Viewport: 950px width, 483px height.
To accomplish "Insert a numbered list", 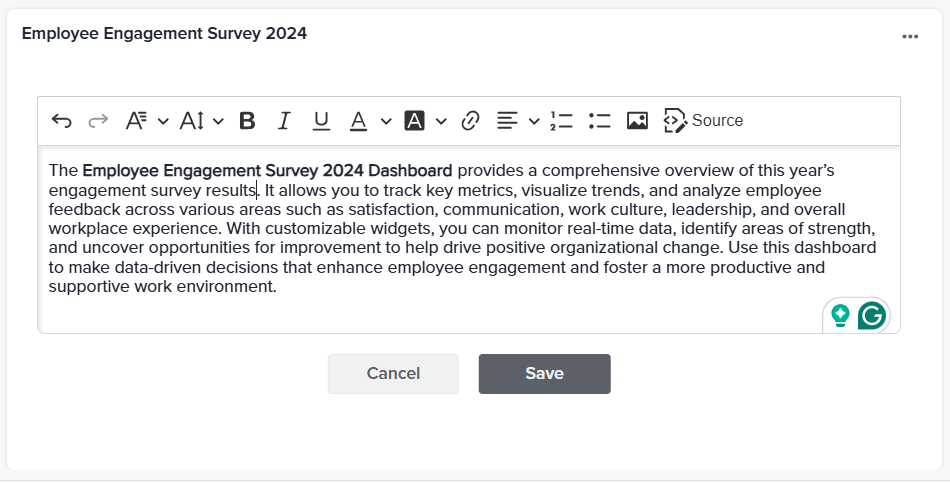I will (562, 121).
